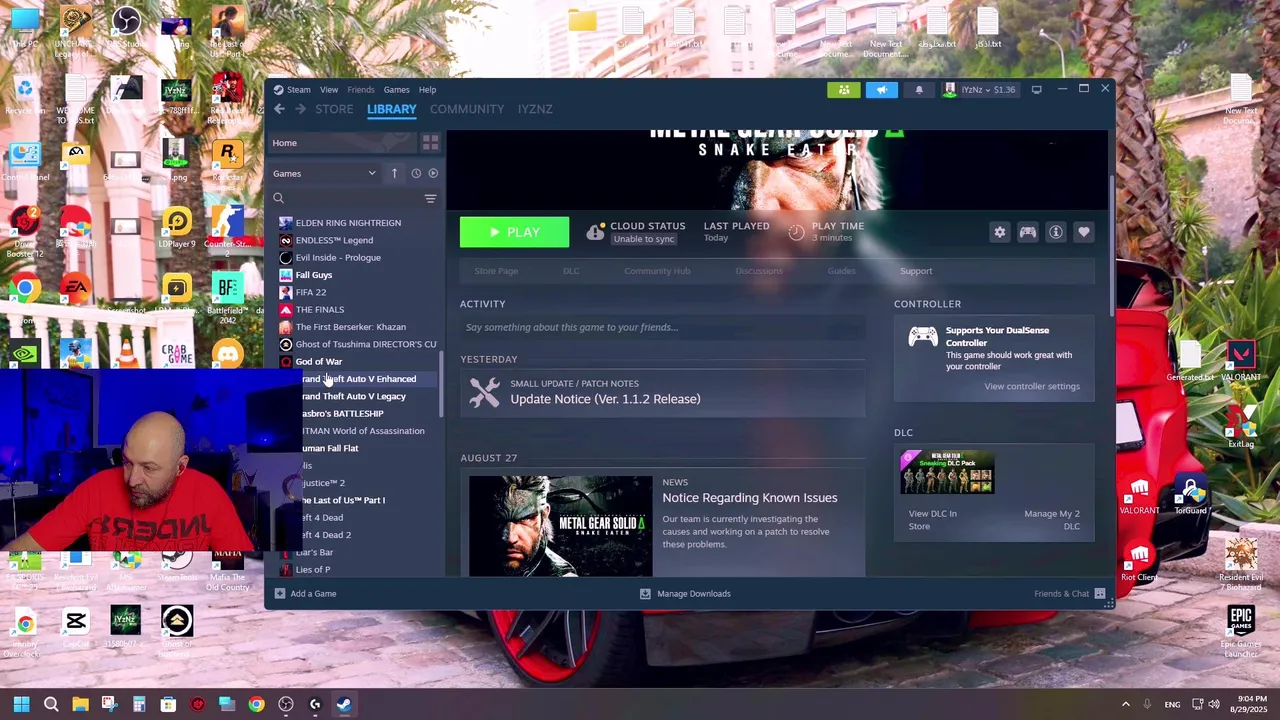Open the Help menu
Image resolution: width=1280 pixels, height=720 pixels.
pyautogui.click(x=427, y=90)
